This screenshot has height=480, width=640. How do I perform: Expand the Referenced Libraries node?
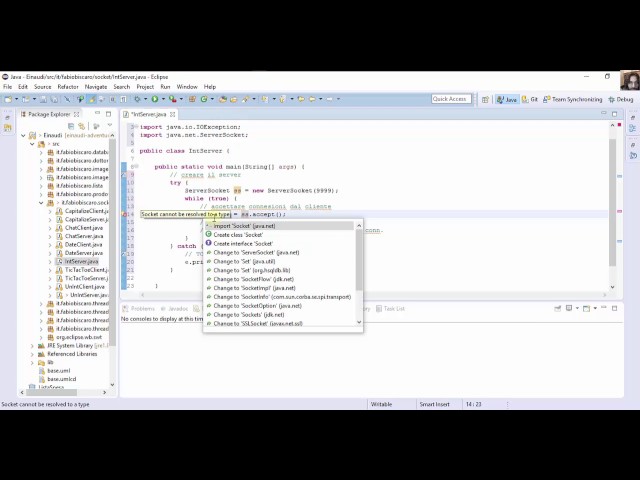point(32,354)
